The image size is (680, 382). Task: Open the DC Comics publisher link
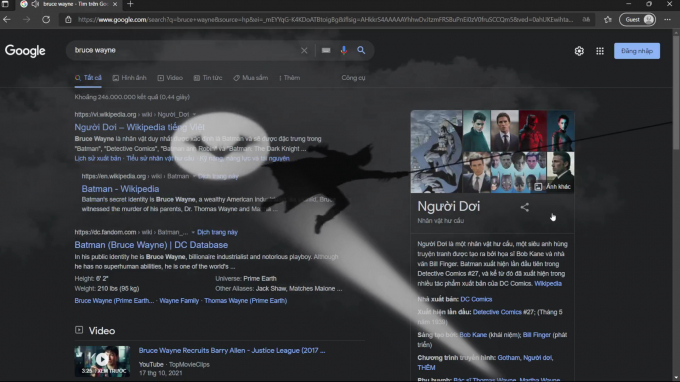pyautogui.click(x=476, y=299)
